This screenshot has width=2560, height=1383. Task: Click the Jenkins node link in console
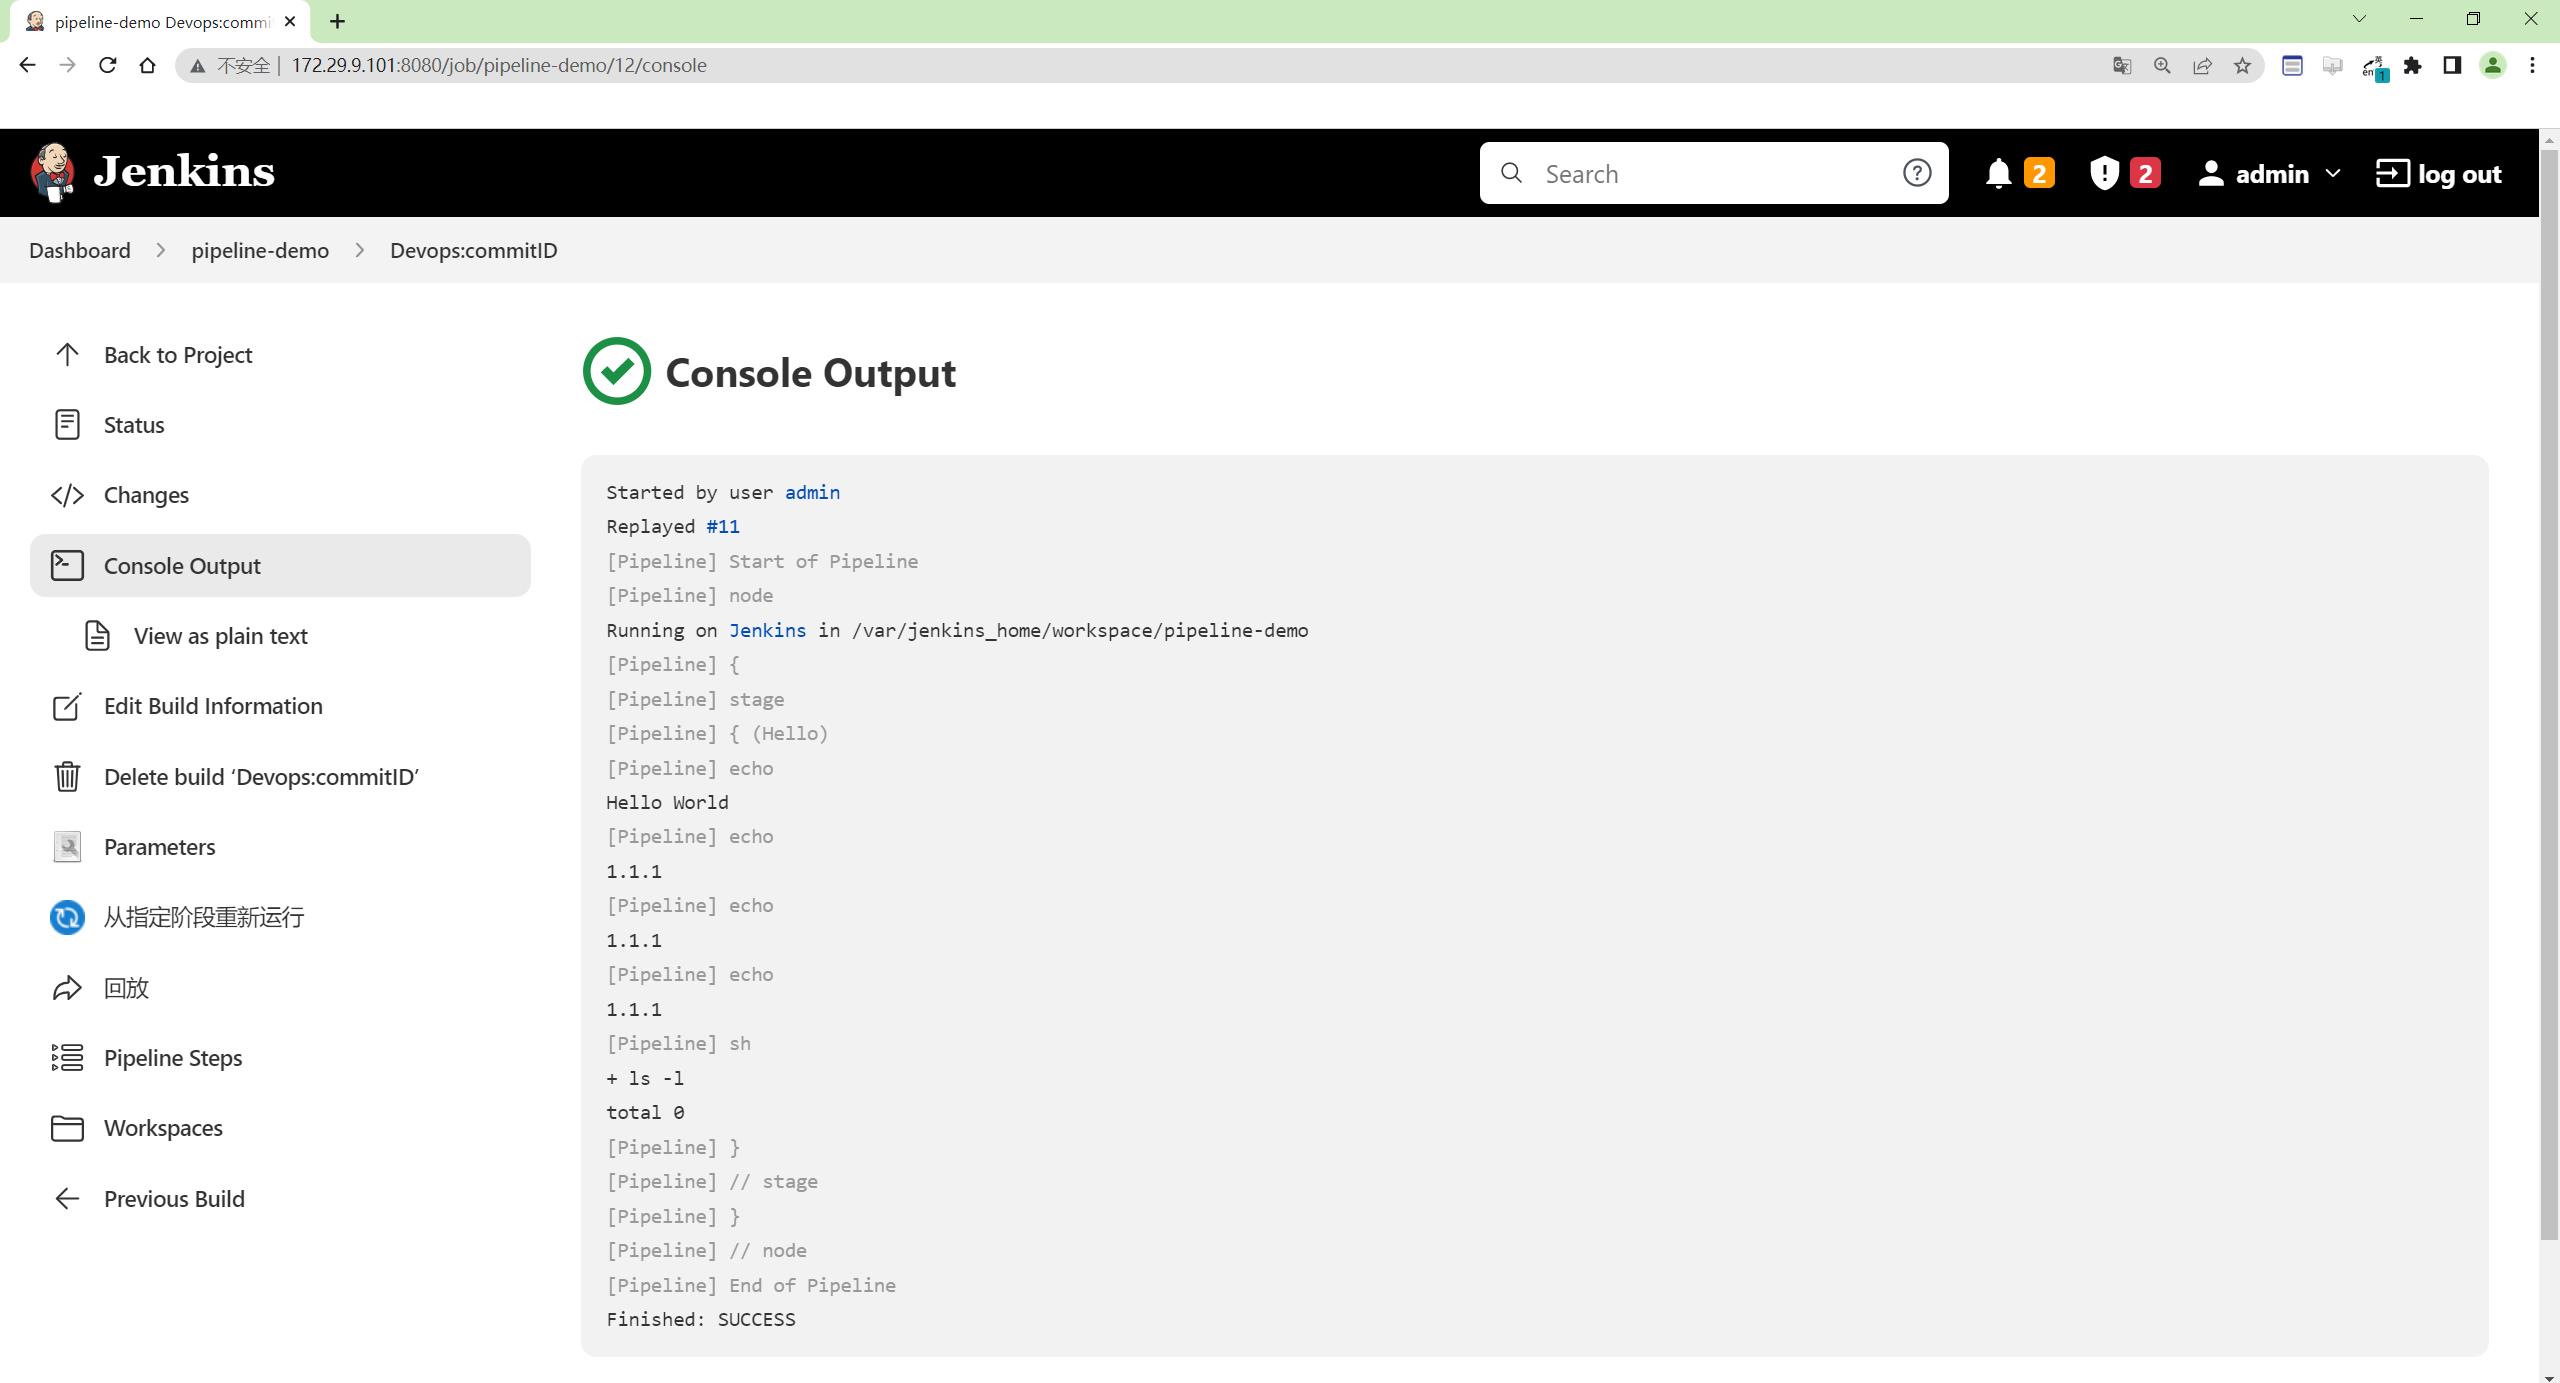coord(767,630)
